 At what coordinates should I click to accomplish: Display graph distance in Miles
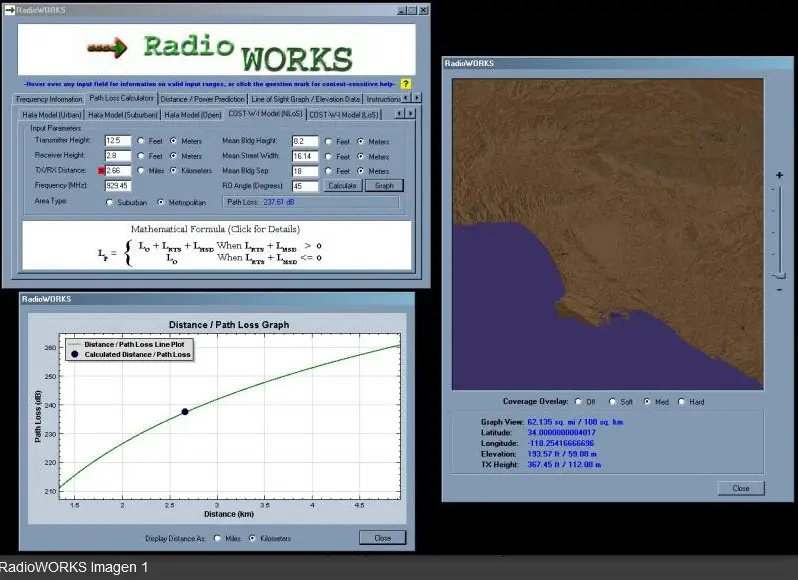[x=218, y=538]
